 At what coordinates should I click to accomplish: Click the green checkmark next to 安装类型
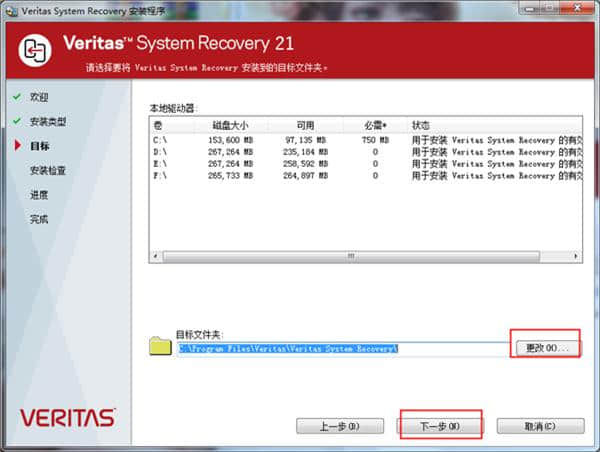point(17,122)
